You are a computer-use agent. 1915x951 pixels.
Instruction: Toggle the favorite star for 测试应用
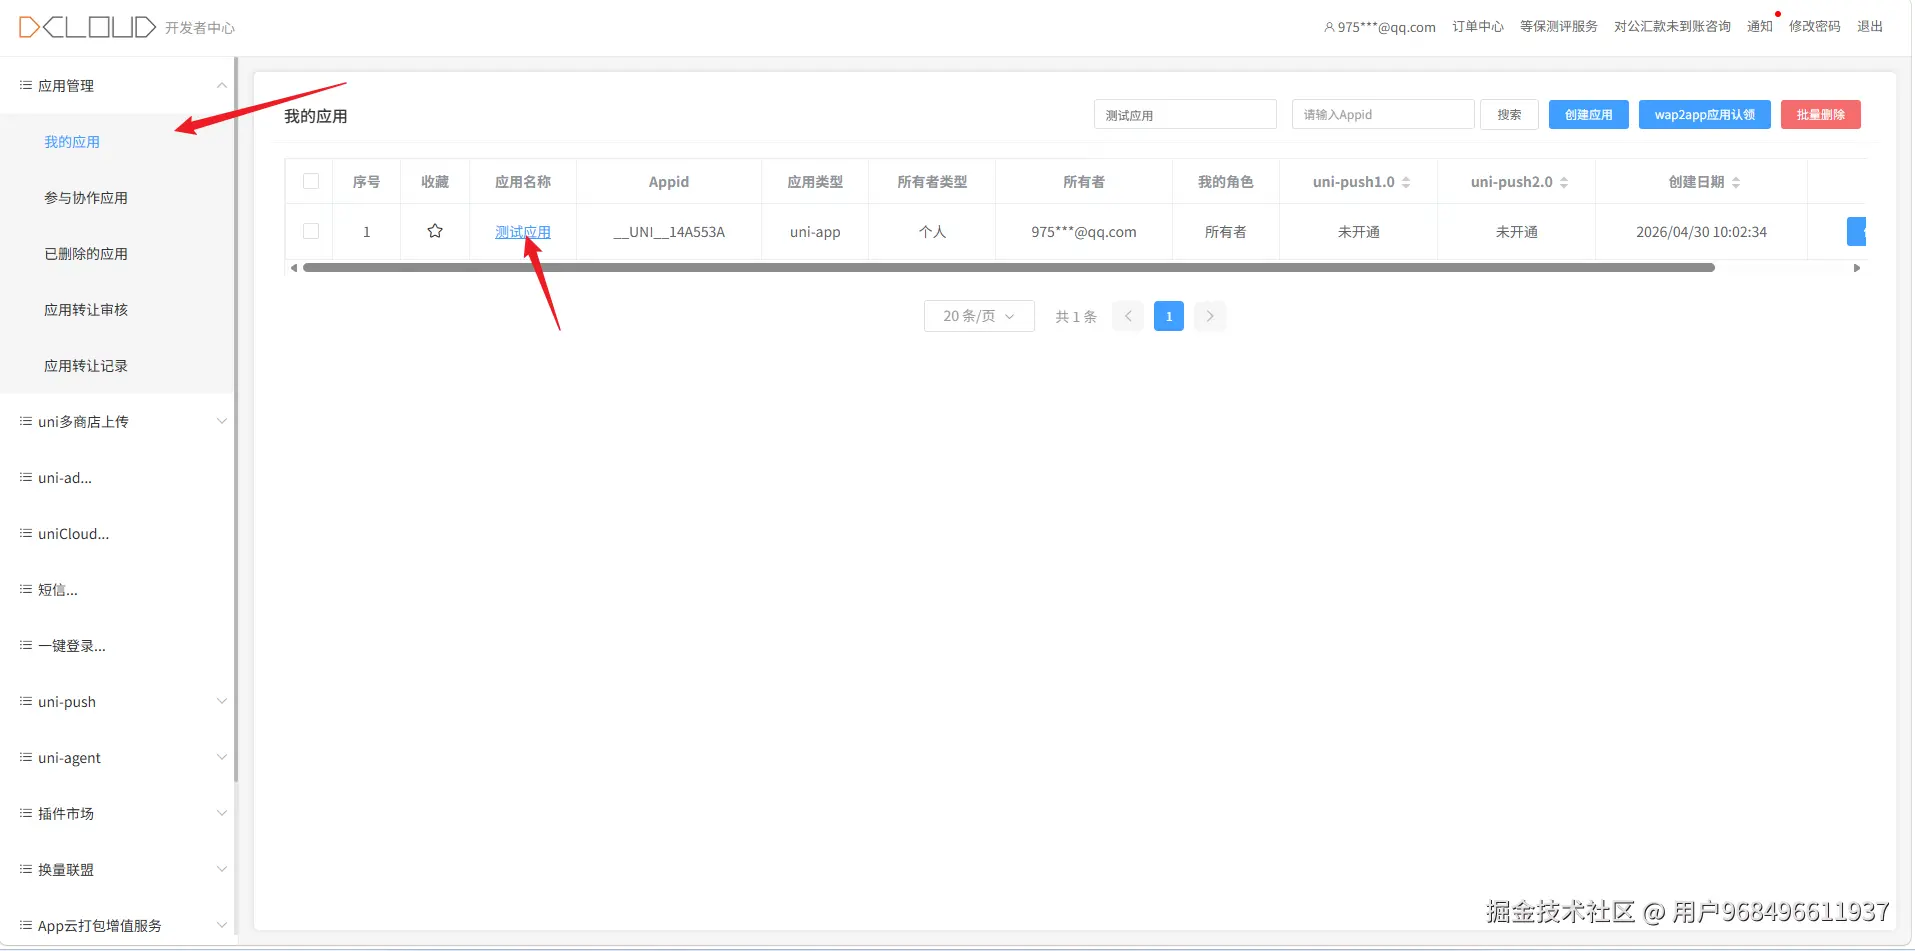pyautogui.click(x=434, y=231)
